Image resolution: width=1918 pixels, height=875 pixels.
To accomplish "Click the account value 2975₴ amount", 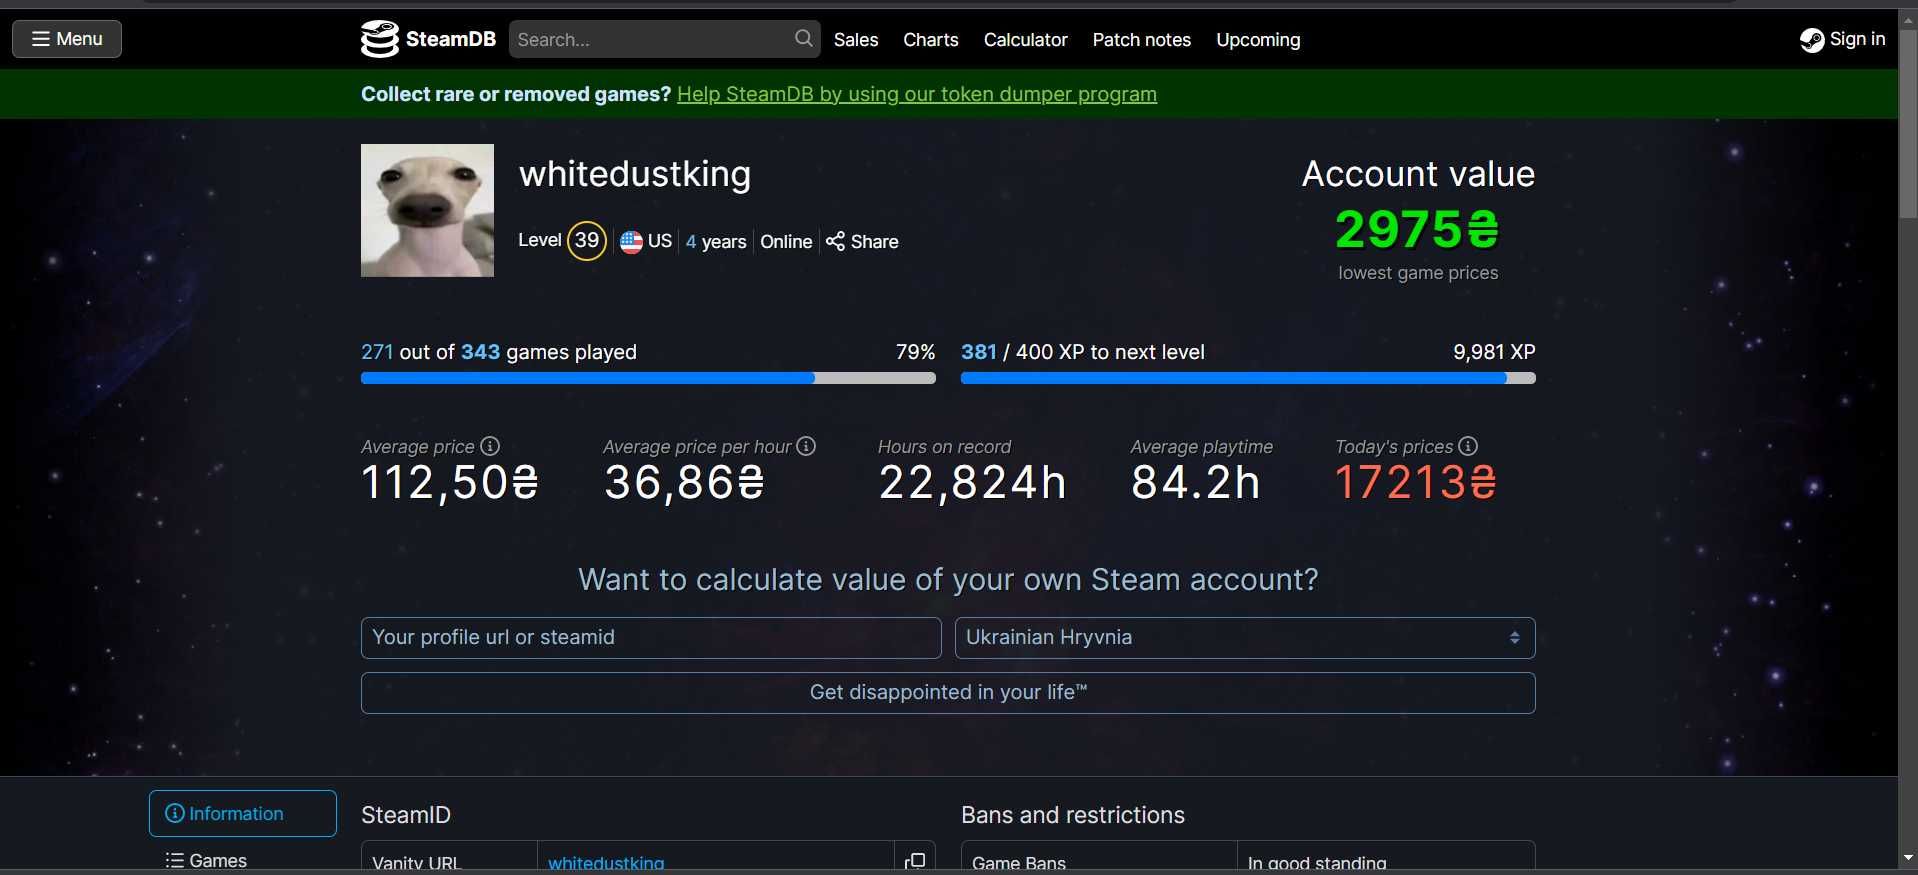I will pyautogui.click(x=1418, y=229).
